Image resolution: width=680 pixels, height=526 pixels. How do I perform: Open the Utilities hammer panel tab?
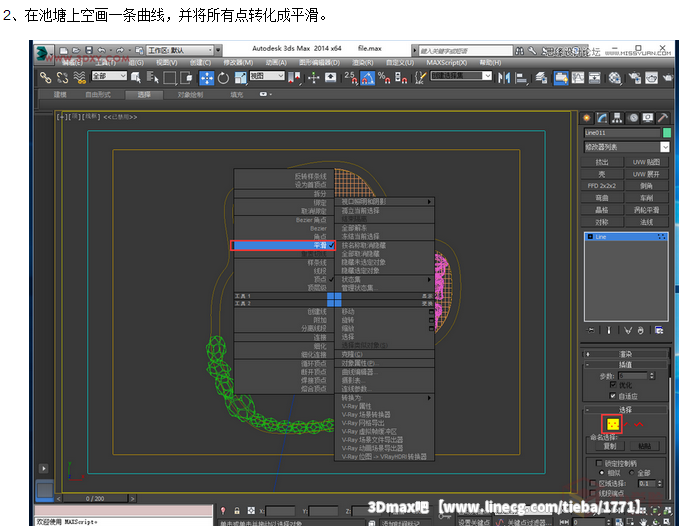click(663, 118)
